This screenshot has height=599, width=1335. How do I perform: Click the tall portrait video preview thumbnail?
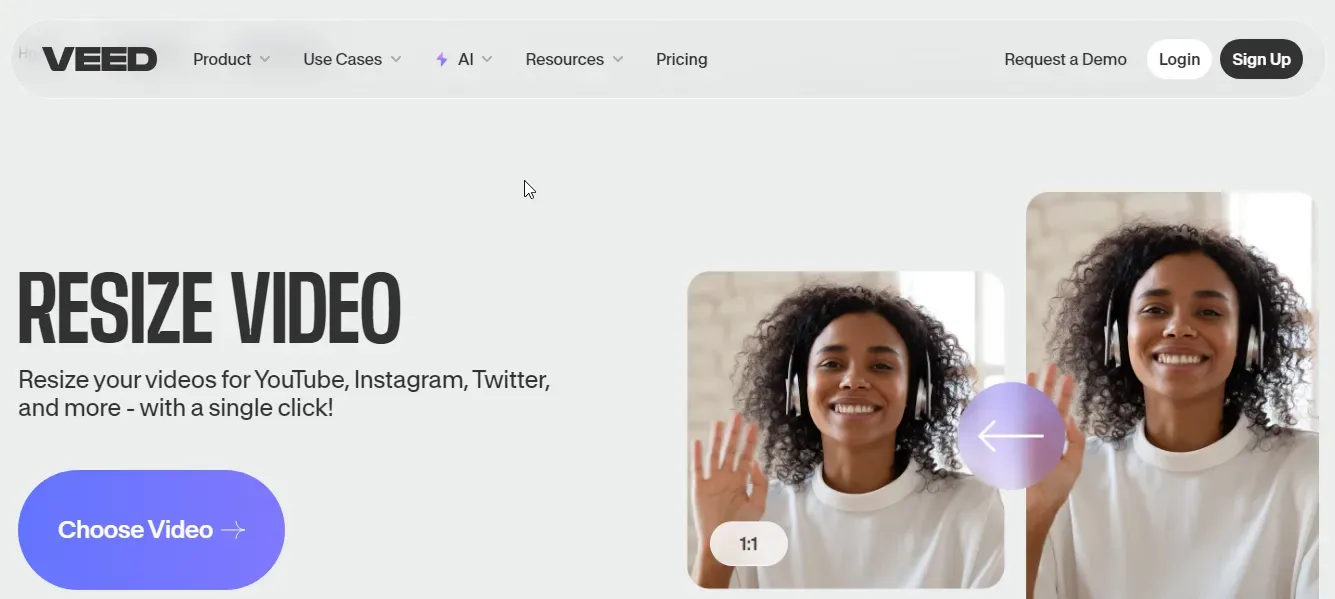click(1172, 396)
